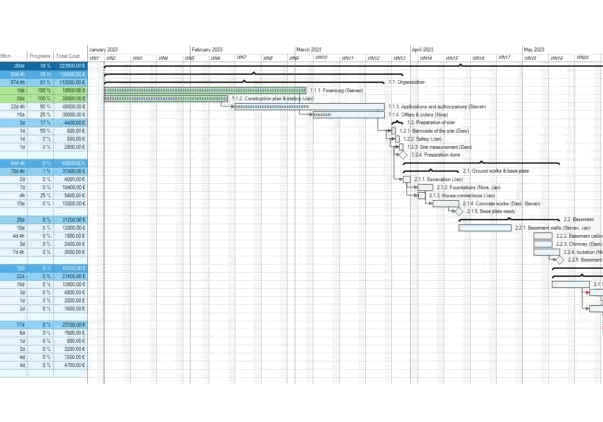Image resolution: width=603 pixels, height=422 pixels.
Task: Select the '61 %' progress cell
Action: (40, 82)
